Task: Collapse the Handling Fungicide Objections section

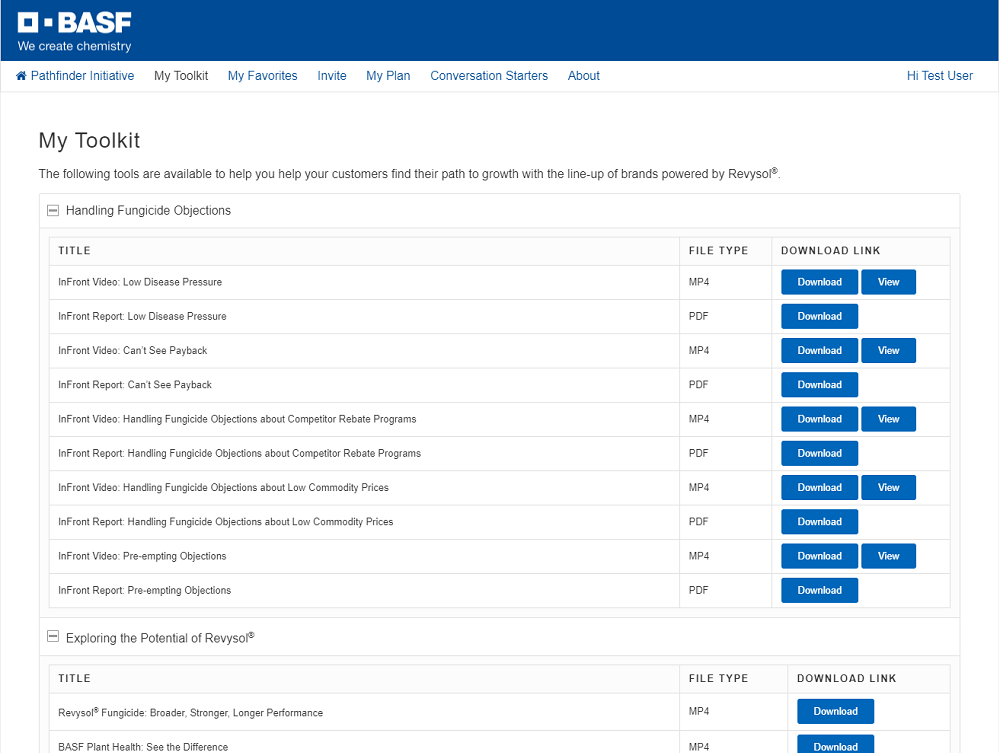Action: [53, 210]
